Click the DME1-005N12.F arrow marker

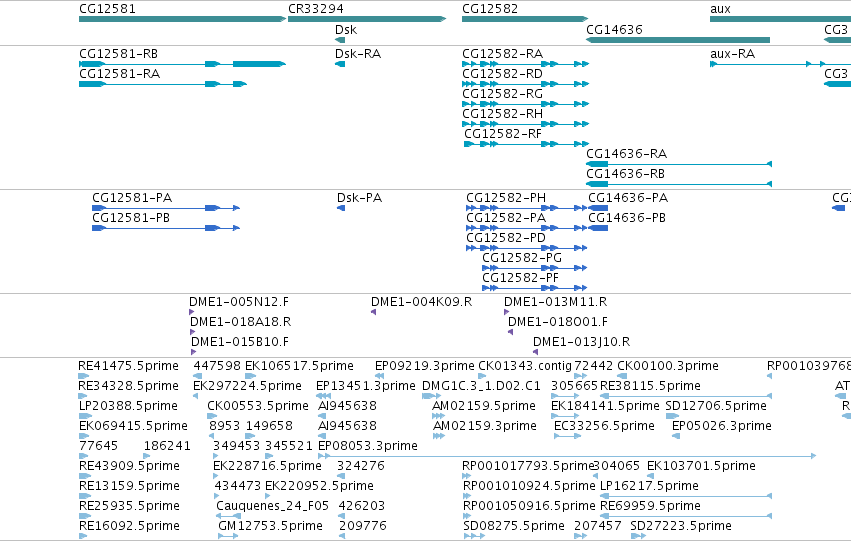[x=192, y=312]
